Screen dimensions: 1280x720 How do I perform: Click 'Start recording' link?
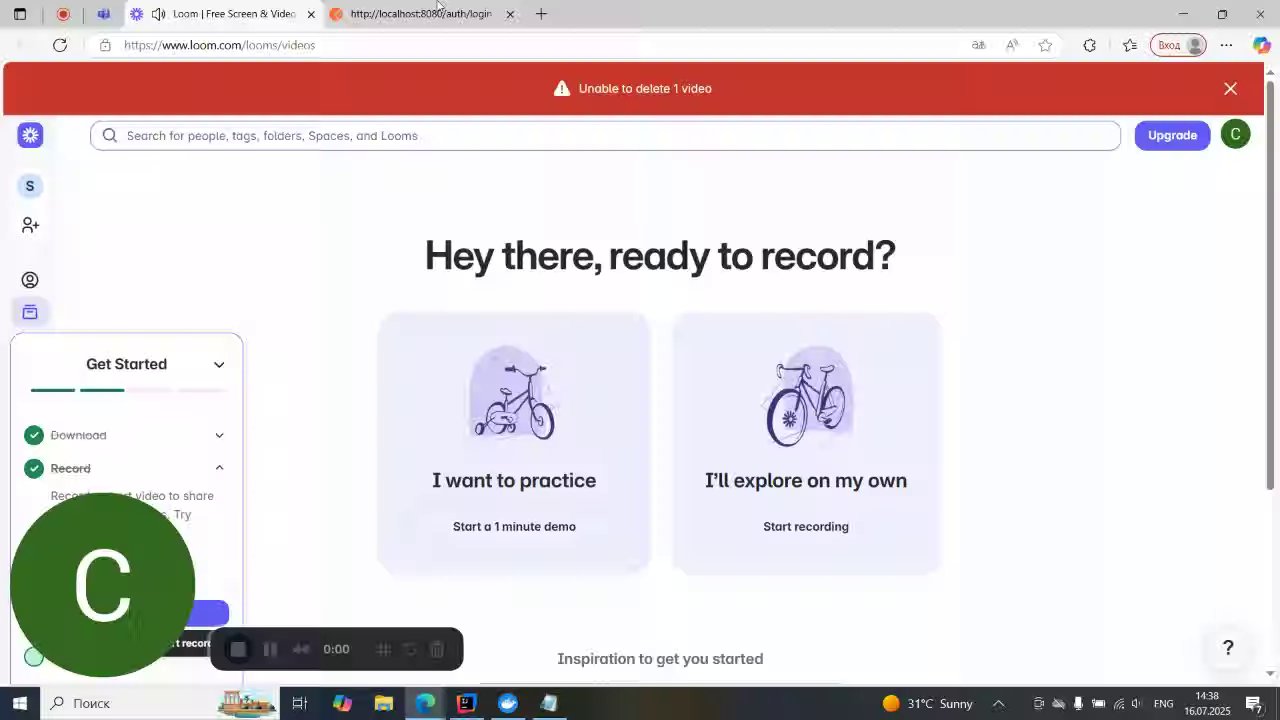point(806,527)
